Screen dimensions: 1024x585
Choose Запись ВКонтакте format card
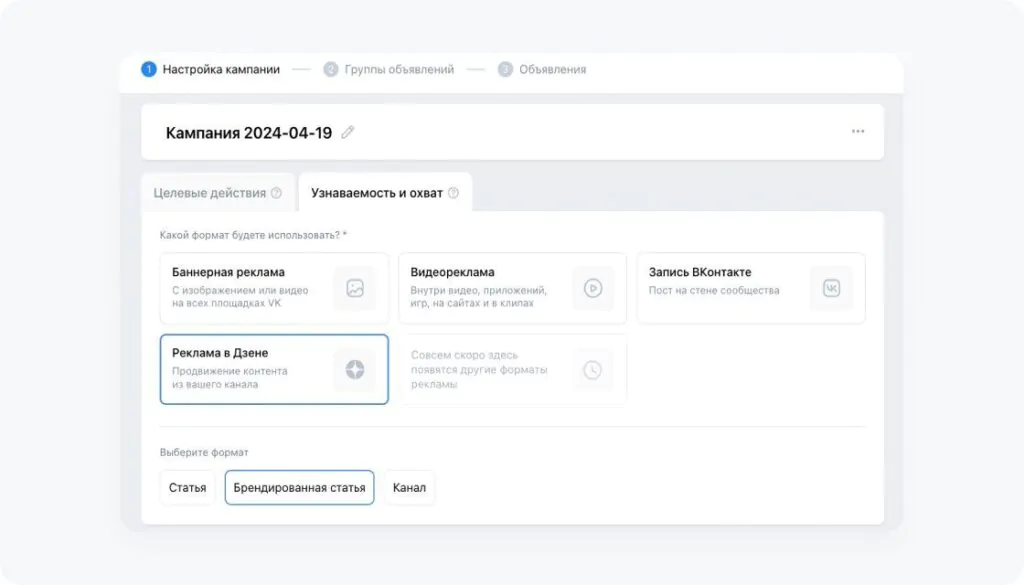(x=751, y=288)
